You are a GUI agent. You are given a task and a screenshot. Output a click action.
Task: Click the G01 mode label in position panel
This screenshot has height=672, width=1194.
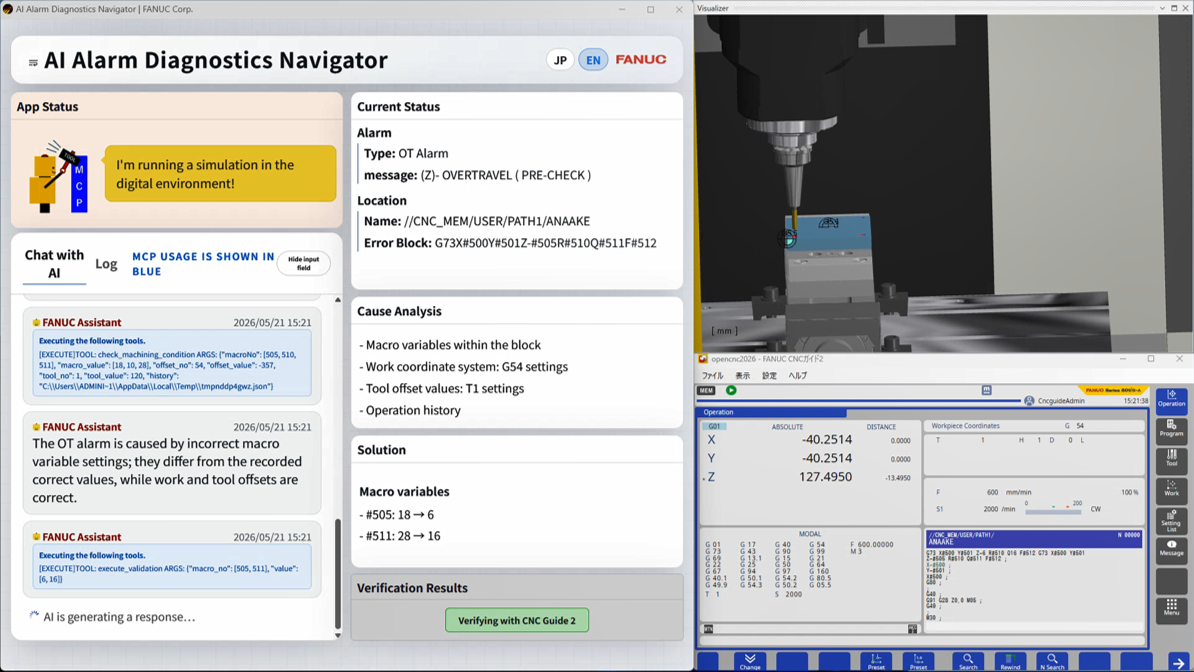pyautogui.click(x=714, y=427)
